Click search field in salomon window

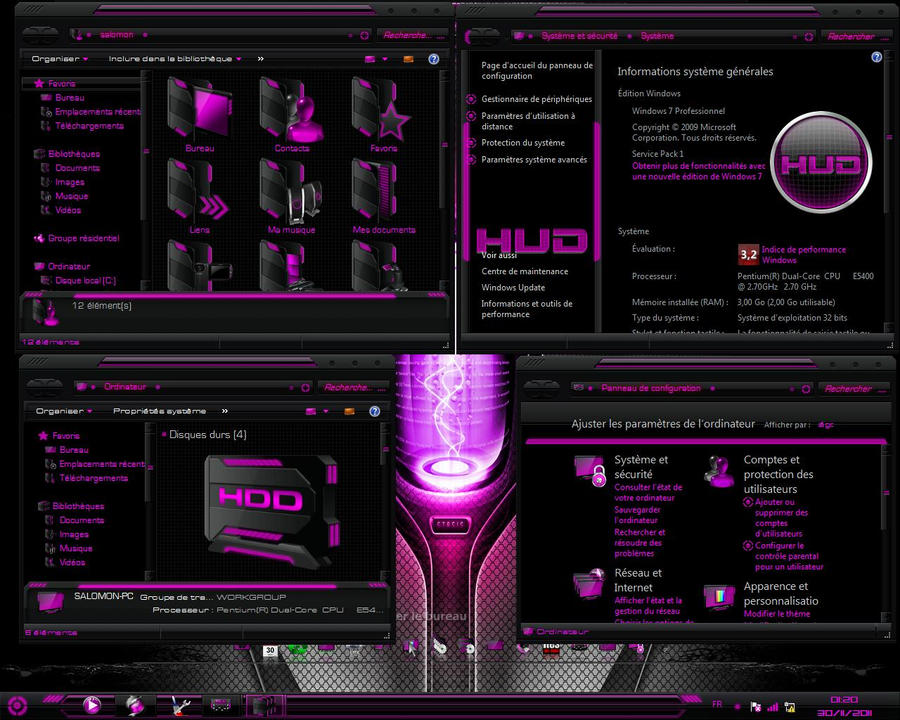point(413,36)
